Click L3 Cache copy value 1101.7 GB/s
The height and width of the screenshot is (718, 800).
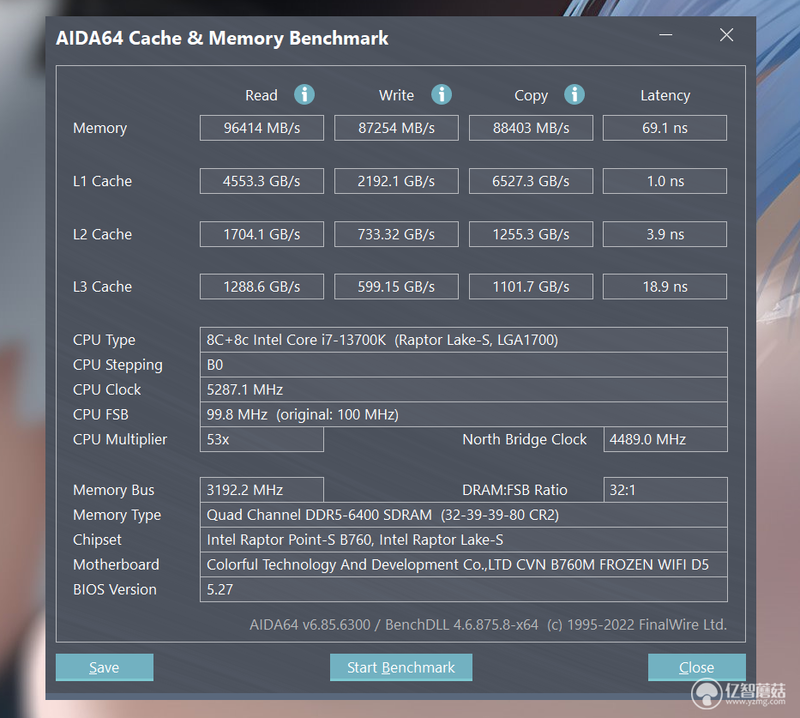(531, 287)
